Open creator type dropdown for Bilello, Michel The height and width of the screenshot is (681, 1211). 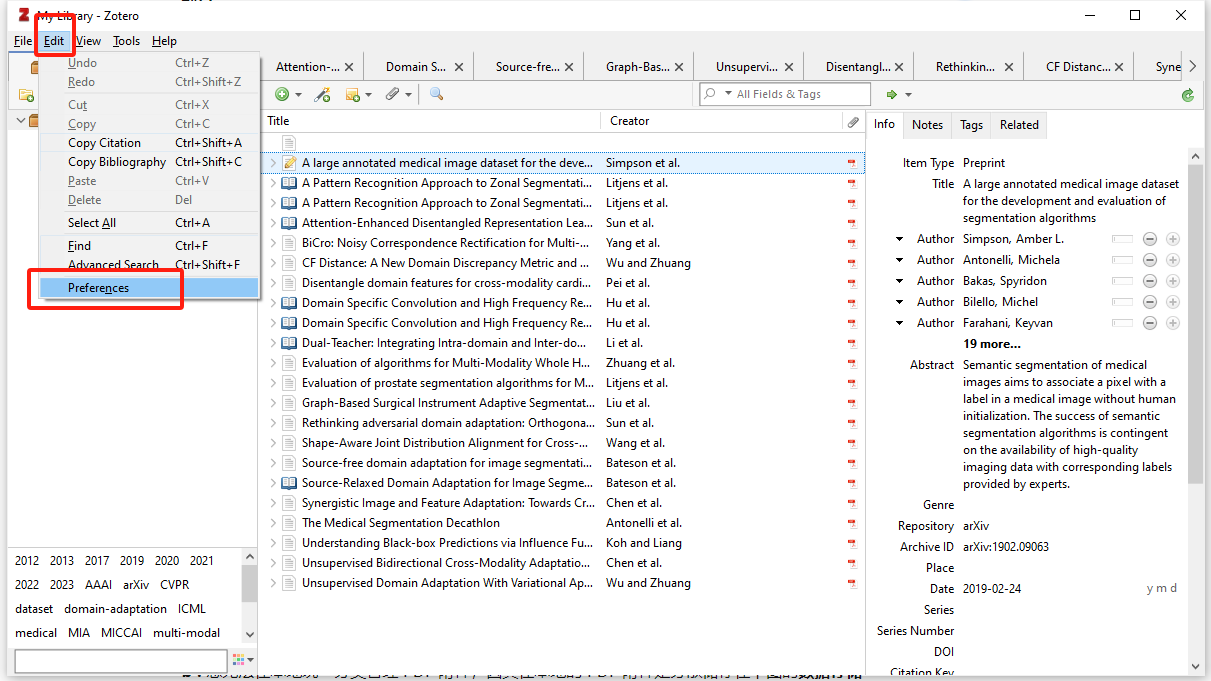[x=900, y=302]
